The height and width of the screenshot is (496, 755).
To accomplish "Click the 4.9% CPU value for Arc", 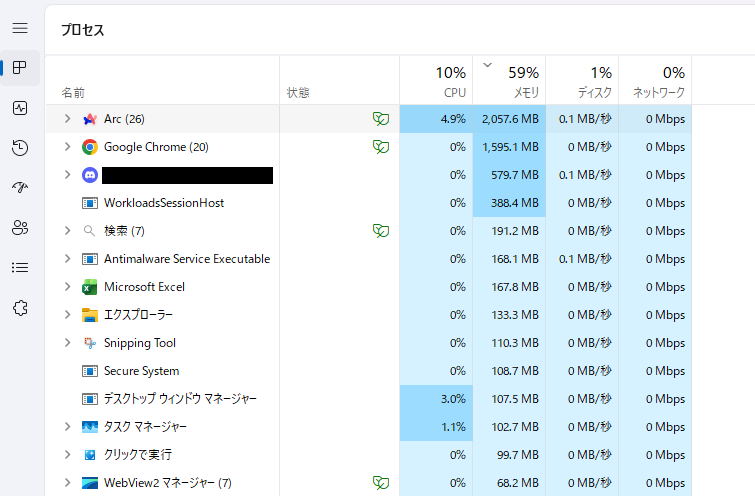I will [x=436, y=119].
